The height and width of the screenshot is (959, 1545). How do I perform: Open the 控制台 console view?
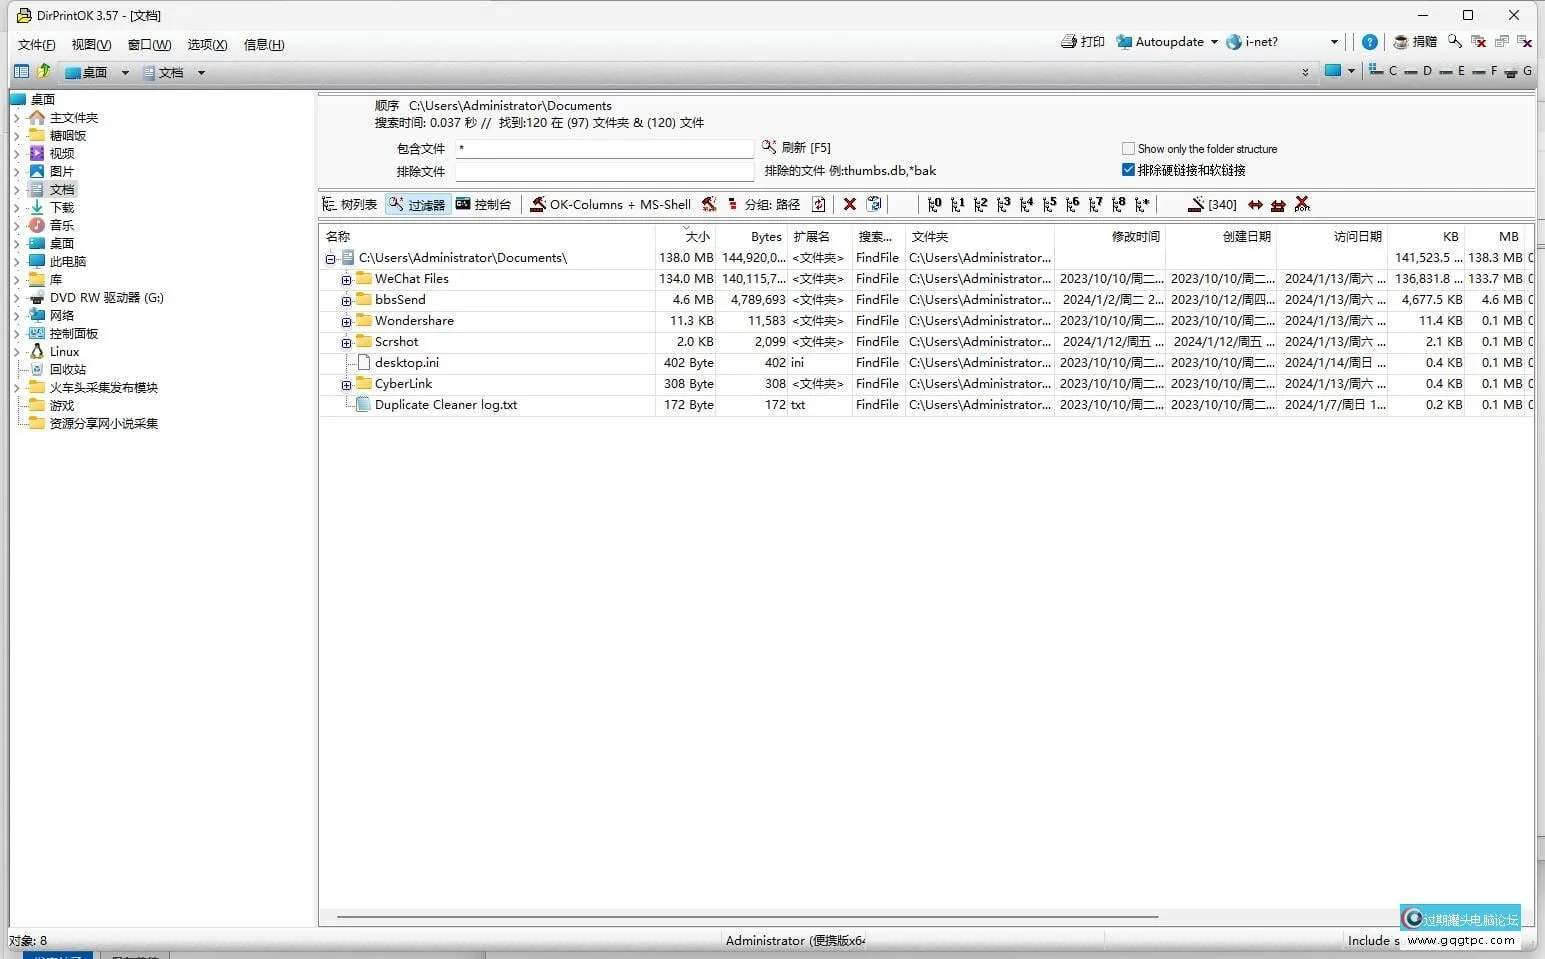click(x=483, y=204)
